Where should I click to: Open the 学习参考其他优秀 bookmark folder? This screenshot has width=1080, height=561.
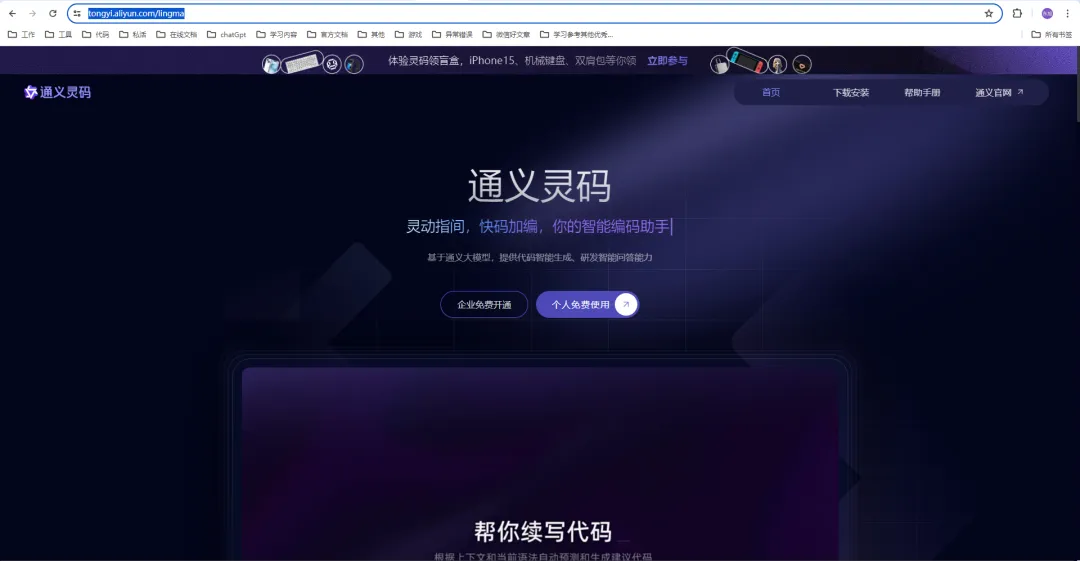click(577, 34)
